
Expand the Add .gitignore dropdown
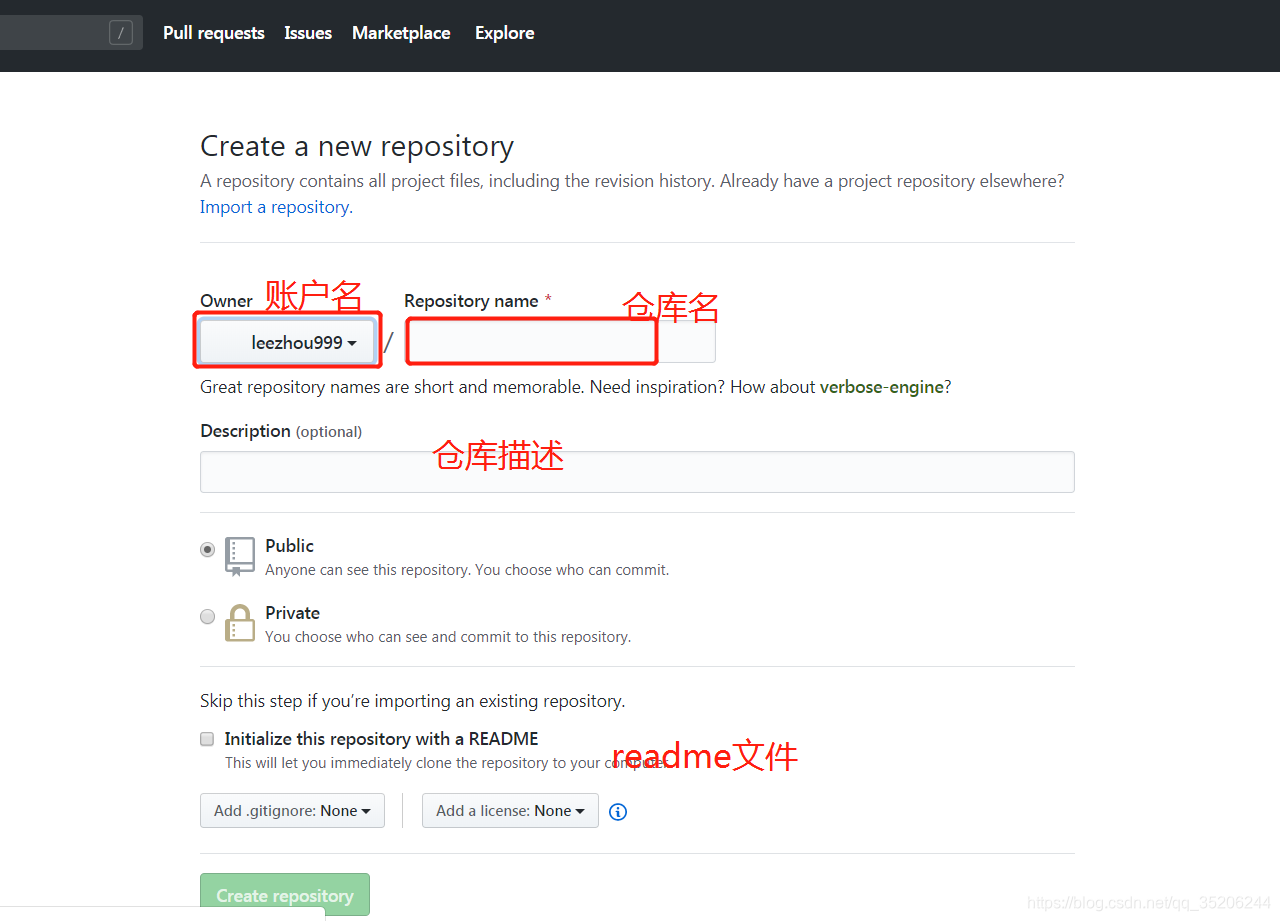point(292,811)
